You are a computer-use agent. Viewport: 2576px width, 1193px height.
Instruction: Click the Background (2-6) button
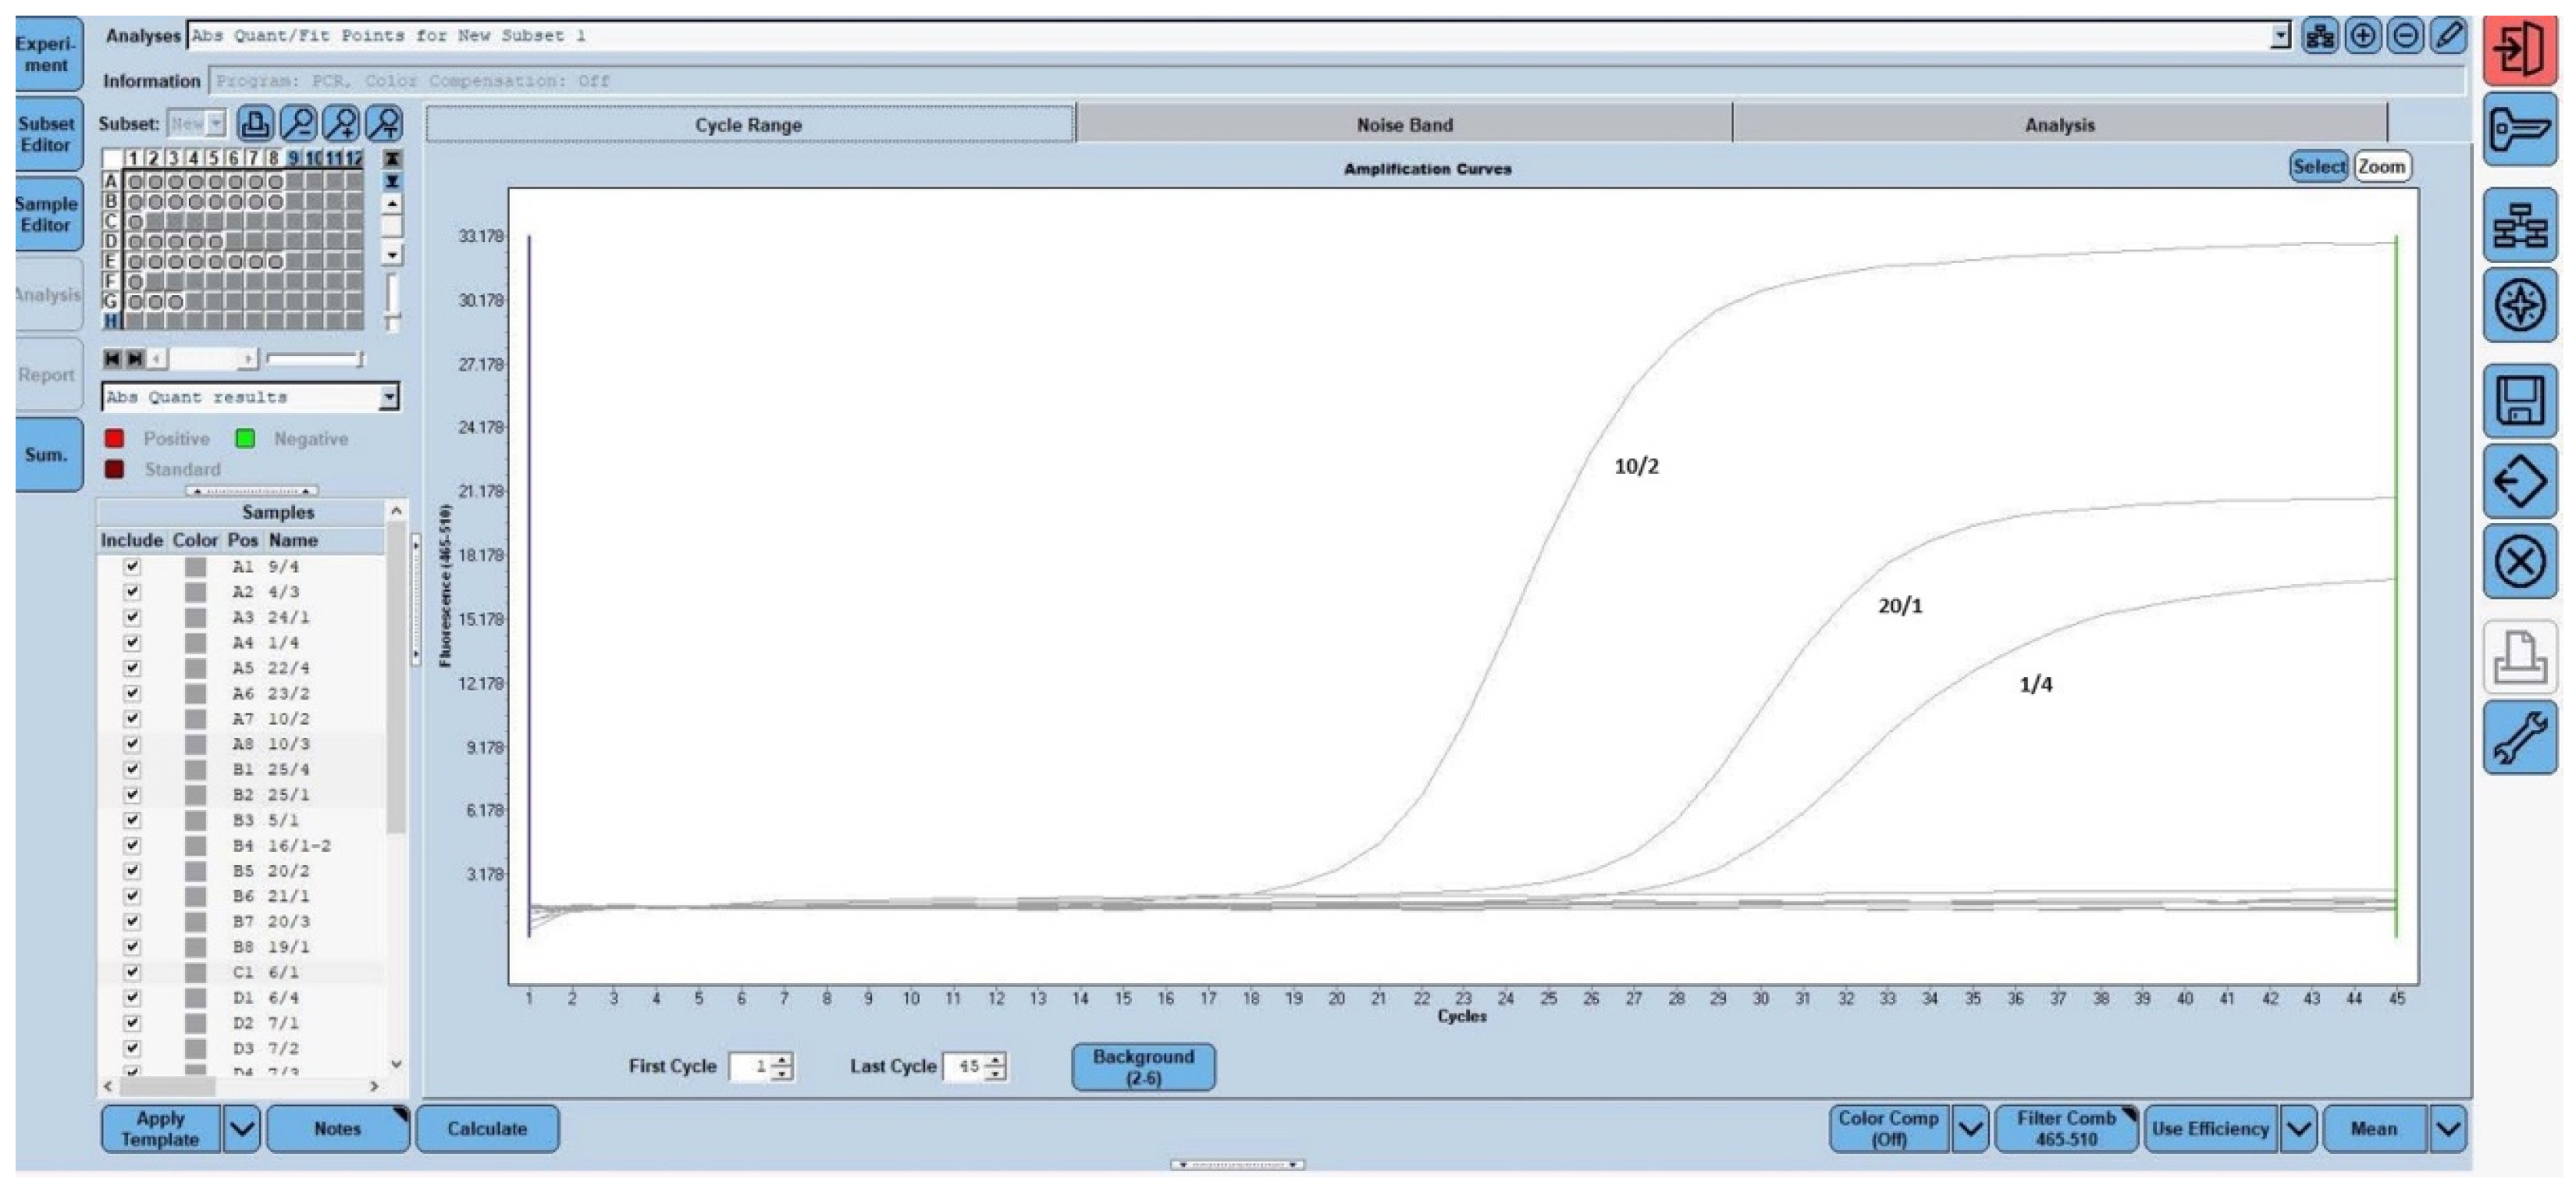tap(1143, 1067)
